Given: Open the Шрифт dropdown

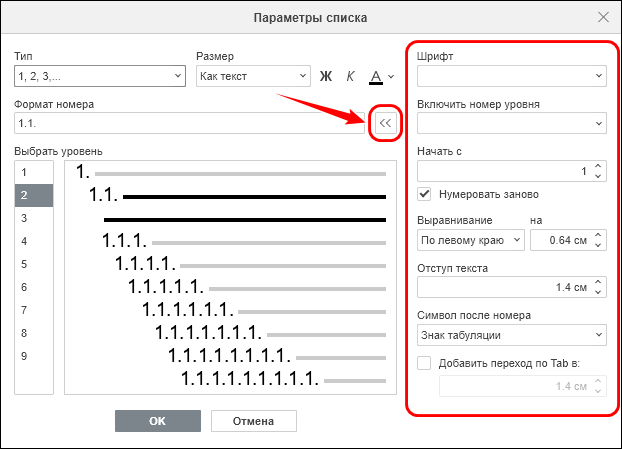Looking at the screenshot, I should 512,76.
